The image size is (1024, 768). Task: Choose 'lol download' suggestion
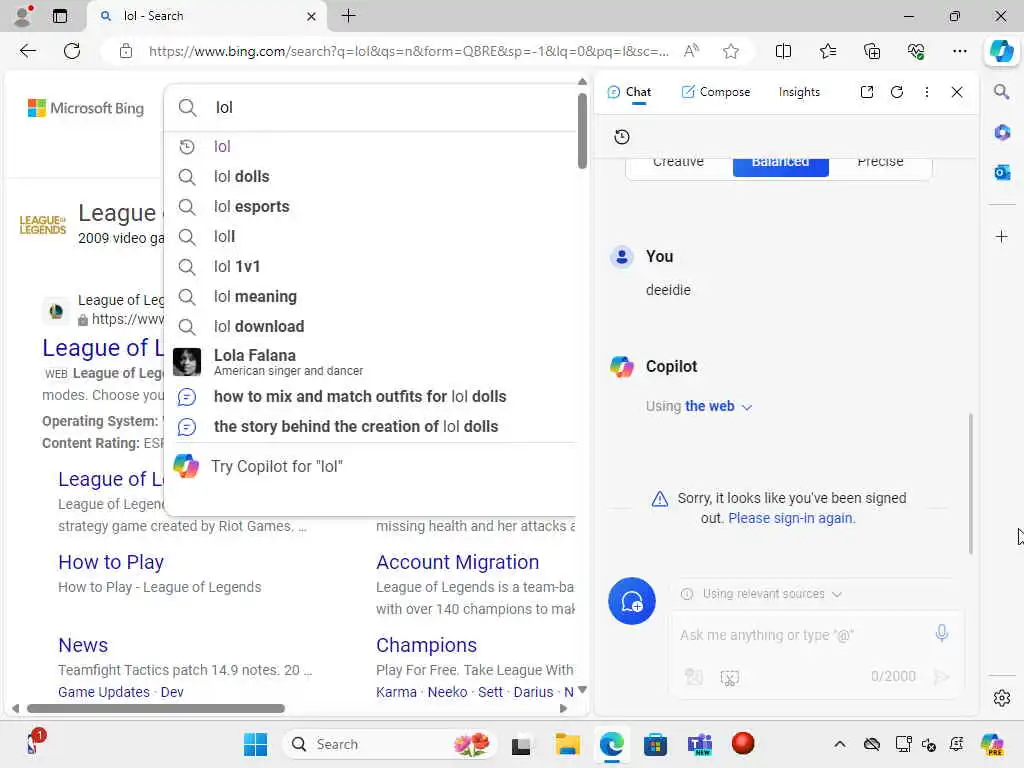tap(370, 327)
